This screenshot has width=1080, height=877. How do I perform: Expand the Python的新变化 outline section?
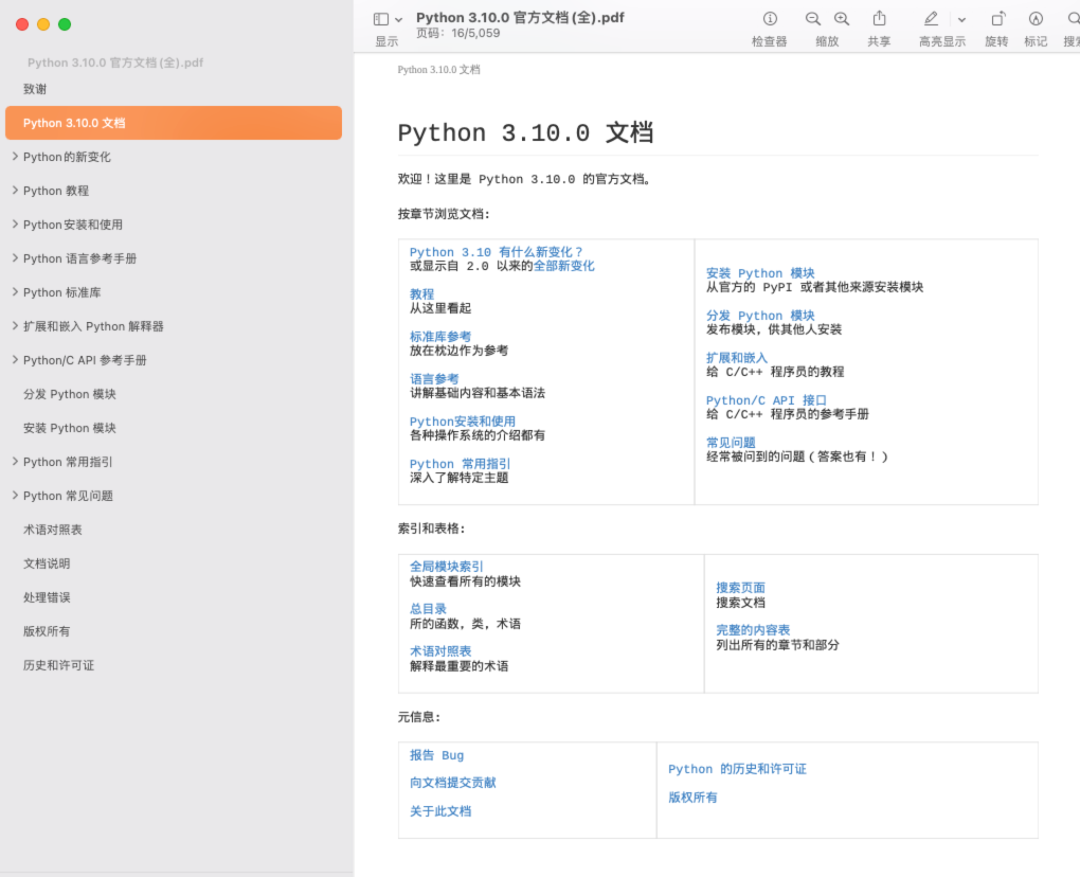(x=15, y=156)
